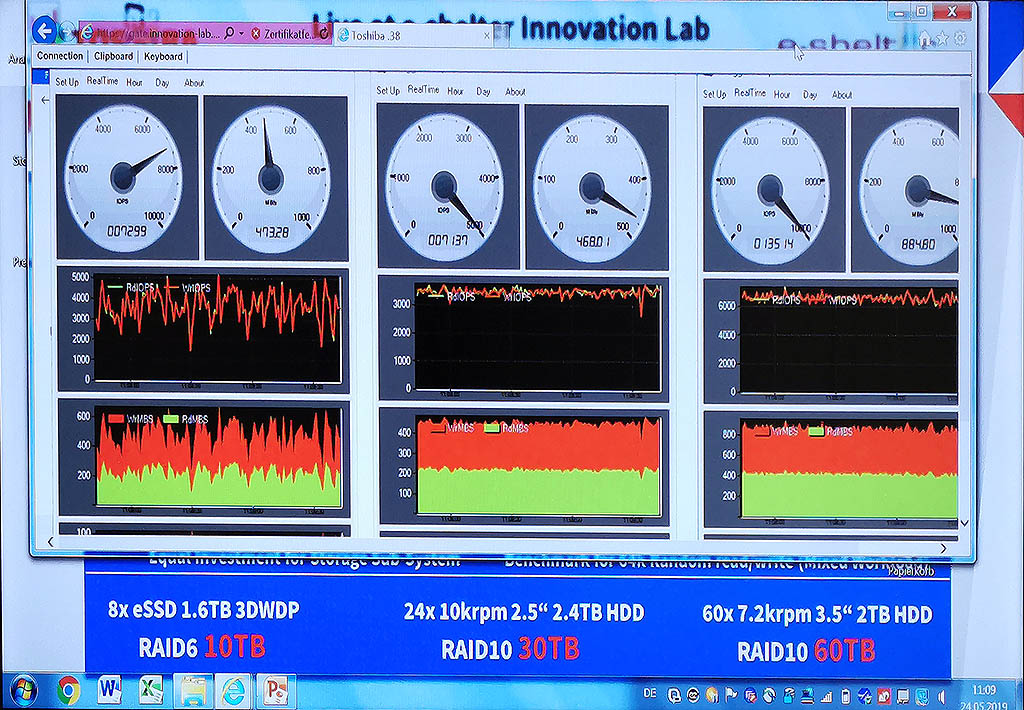Open the Connection menu
Image resolution: width=1024 pixels, height=710 pixels.
[x=60, y=57]
